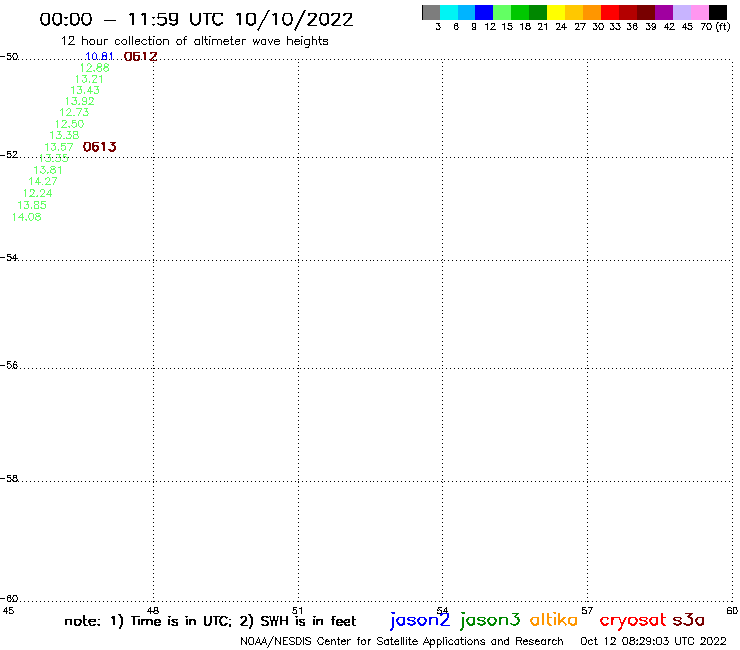Click the 14.08 wave height value
The height and width of the screenshot is (650, 740).
(x=27, y=217)
